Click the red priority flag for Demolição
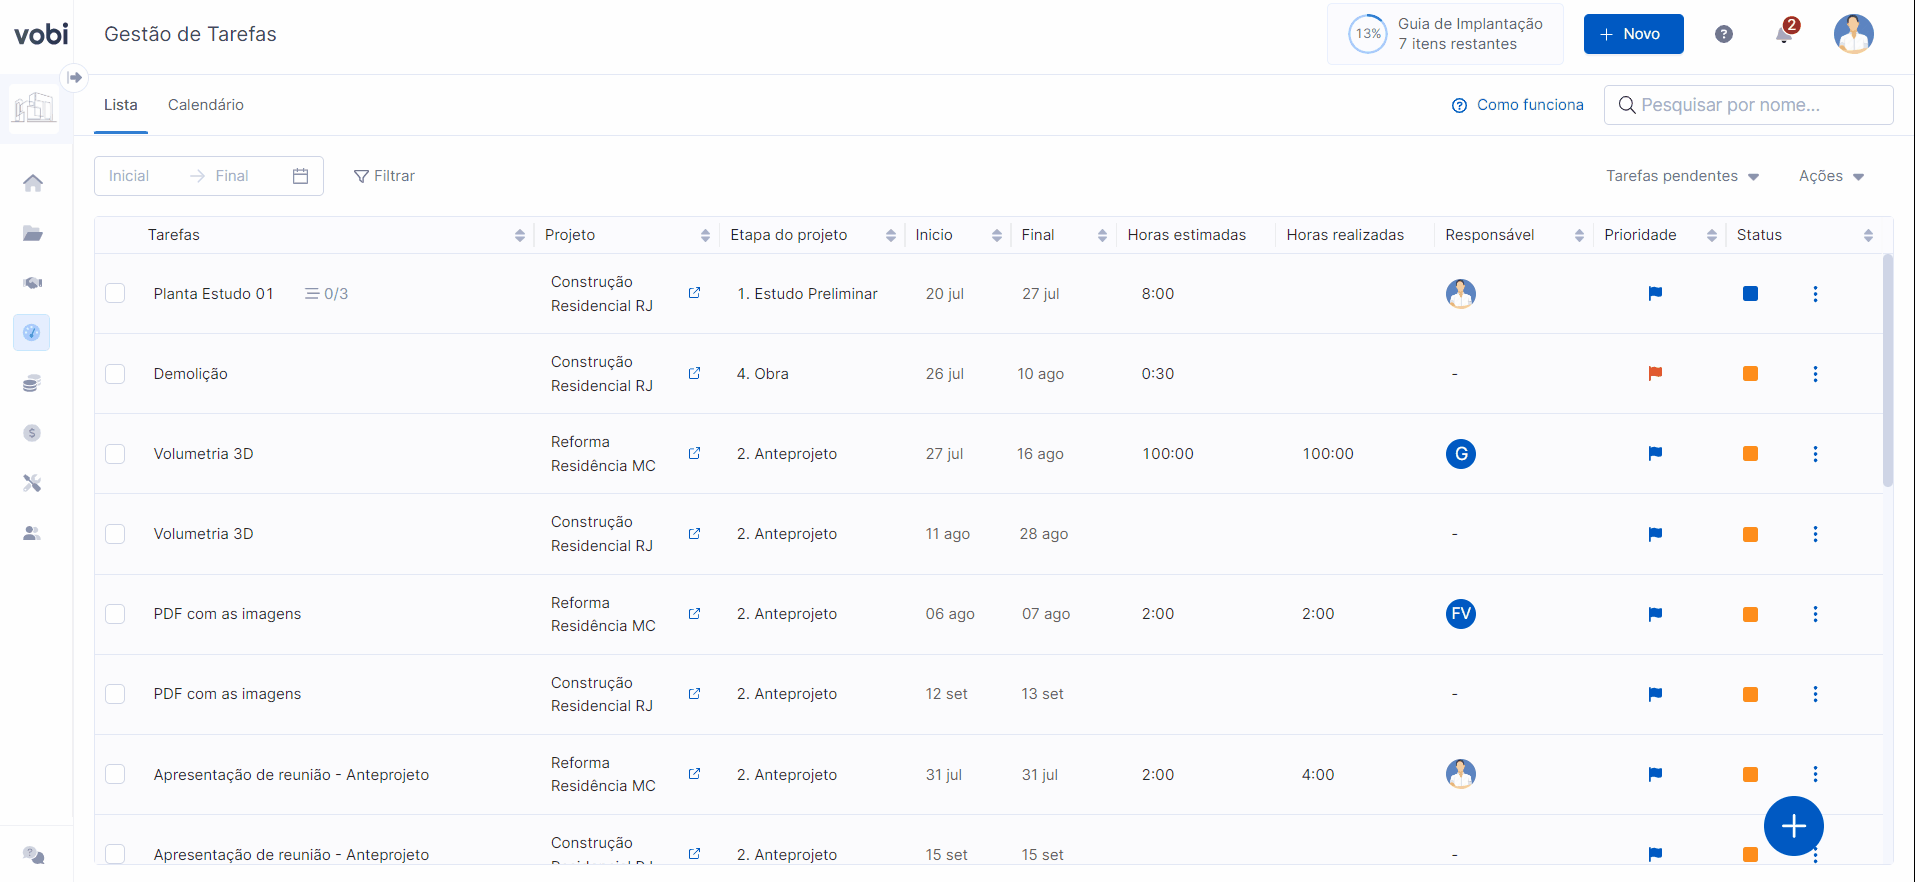Image resolution: width=1915 pixels, height=882 pixels. (x=1655, y=374)
